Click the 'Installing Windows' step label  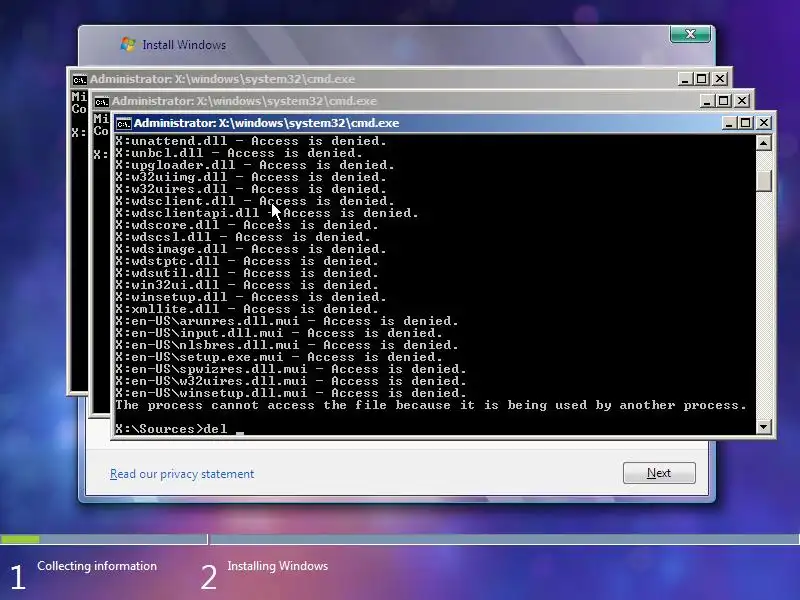pos(278,566)
